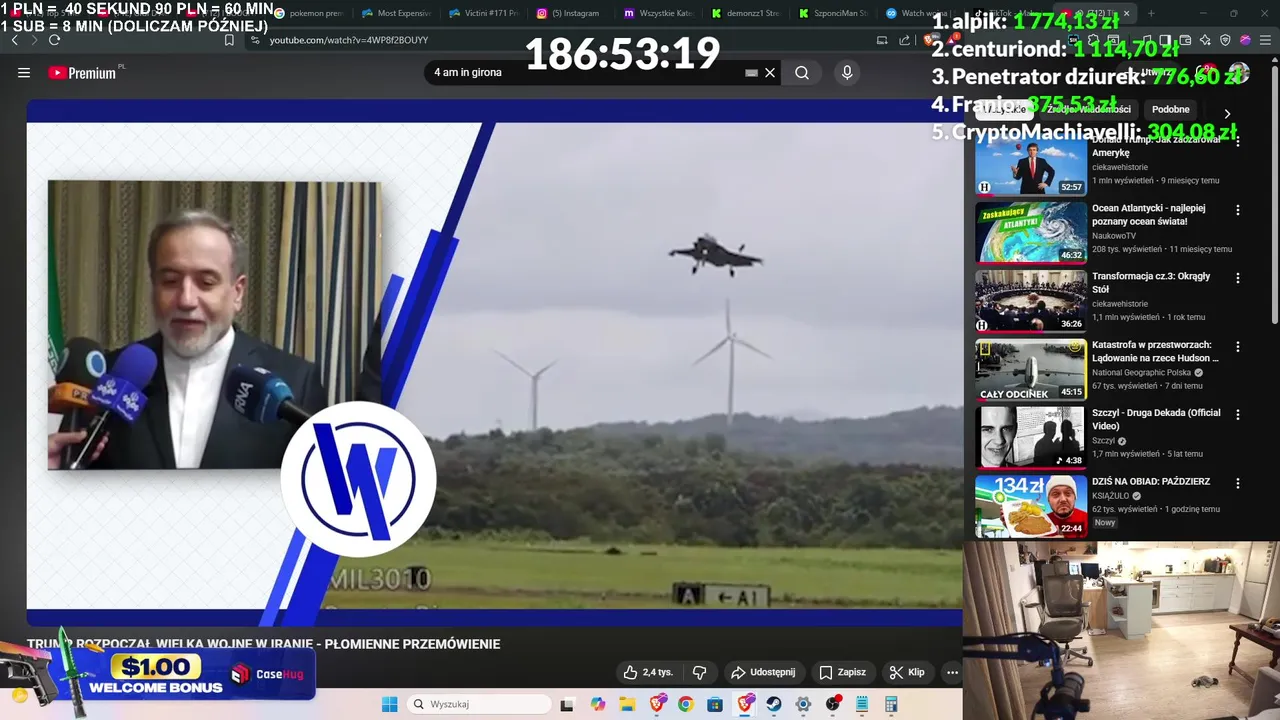Switch to the Most Expensiv browser tab
The width and height of the screenshot is (1280, 720).
pos(396,13)
